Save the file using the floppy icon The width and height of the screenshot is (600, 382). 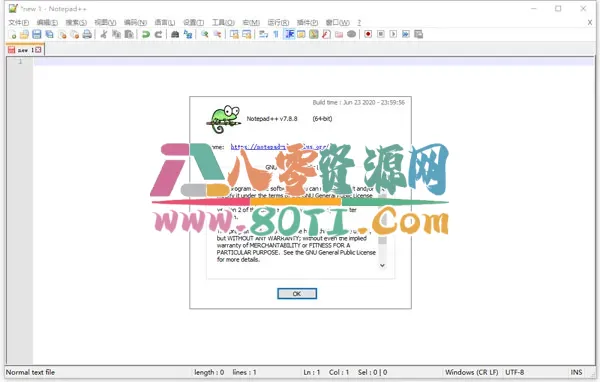37,34
